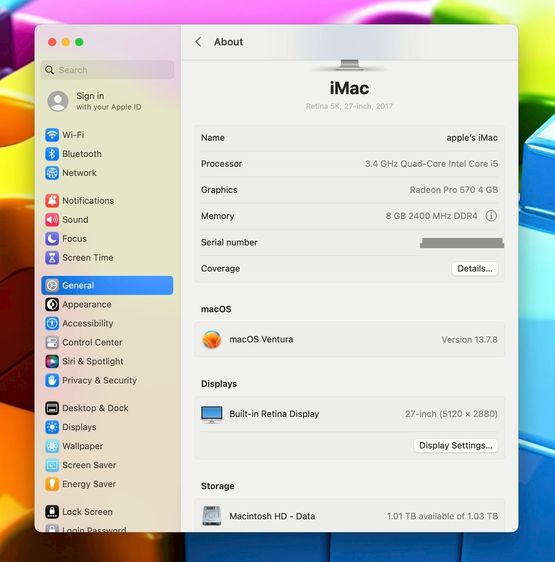Viewport: 555px width, 562px height.
Task: Click the Built-in Retina Display label
Action: point(274,414)
